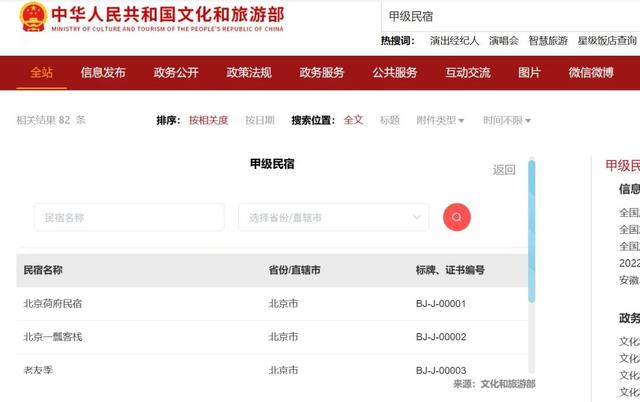640x402 pixels.
Task: Click hot search term 星级饭店查询
Action: click(x=607, y=41)
